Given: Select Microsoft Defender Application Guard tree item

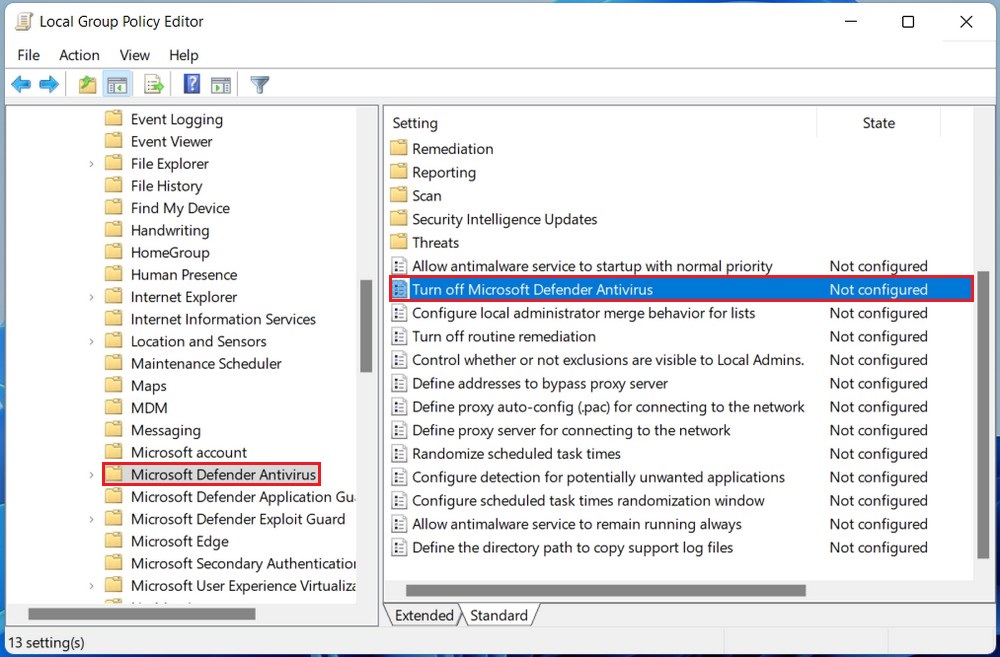Looking at the screenshot, I should 242,497.
